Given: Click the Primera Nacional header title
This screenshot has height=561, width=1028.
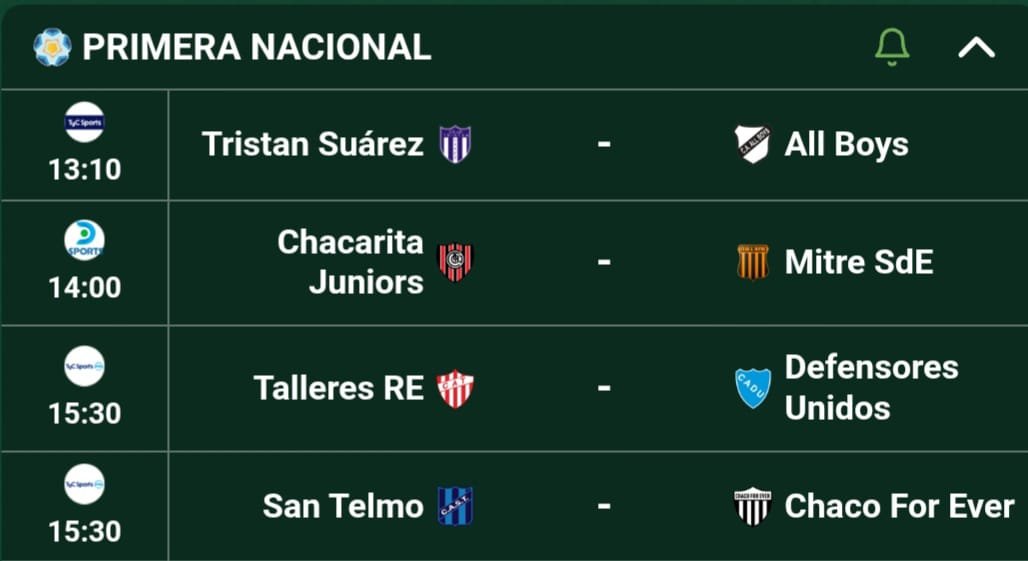Looking at the screenshot, I should pyautogui.click(x=256, y=47).
